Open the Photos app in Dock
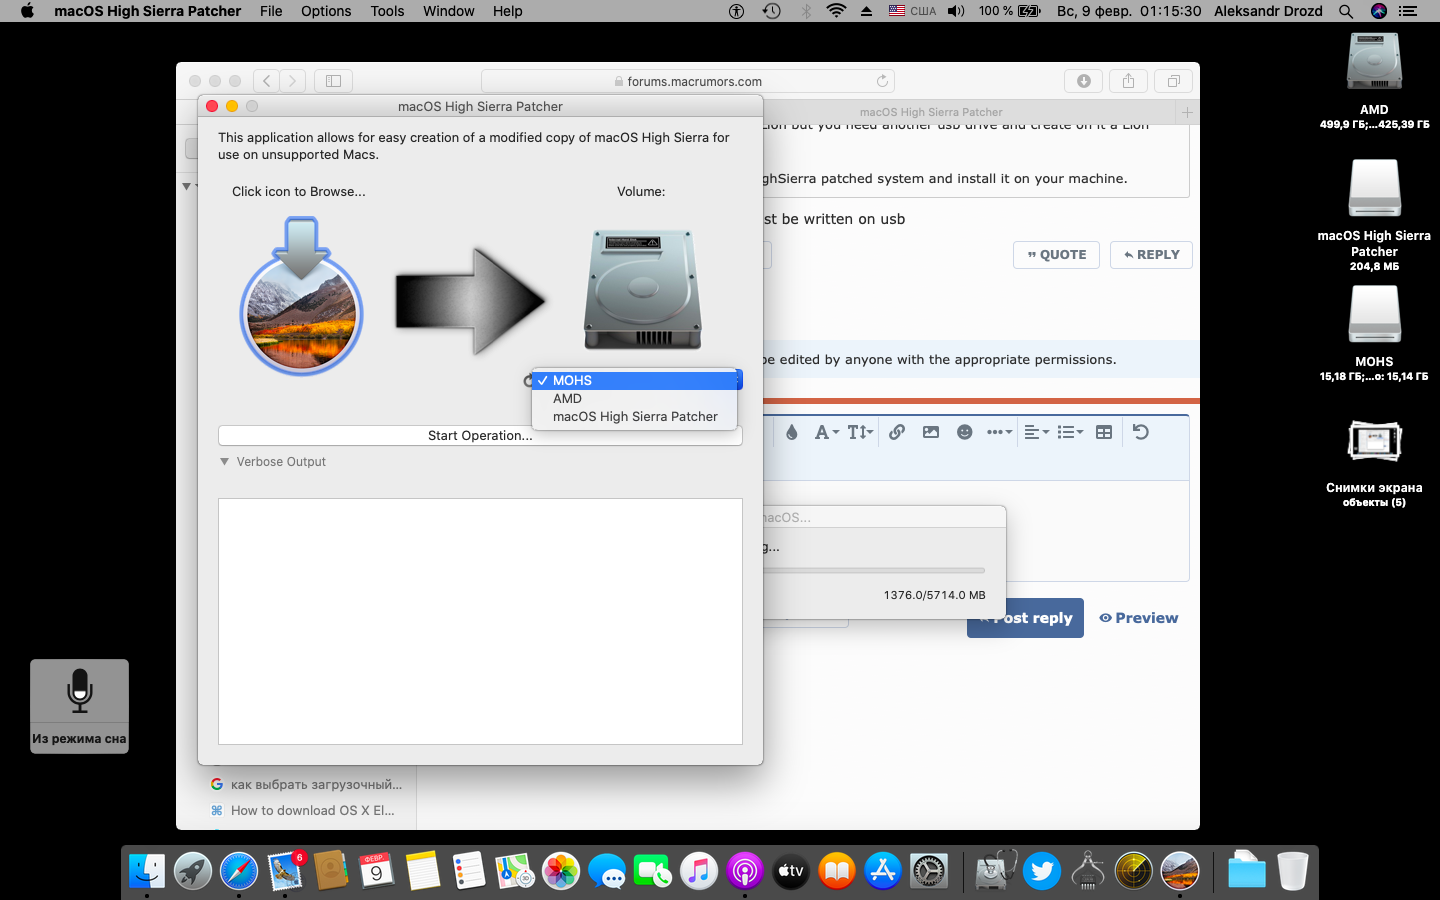The image size is (1440, 900). (x=561, y=871)
